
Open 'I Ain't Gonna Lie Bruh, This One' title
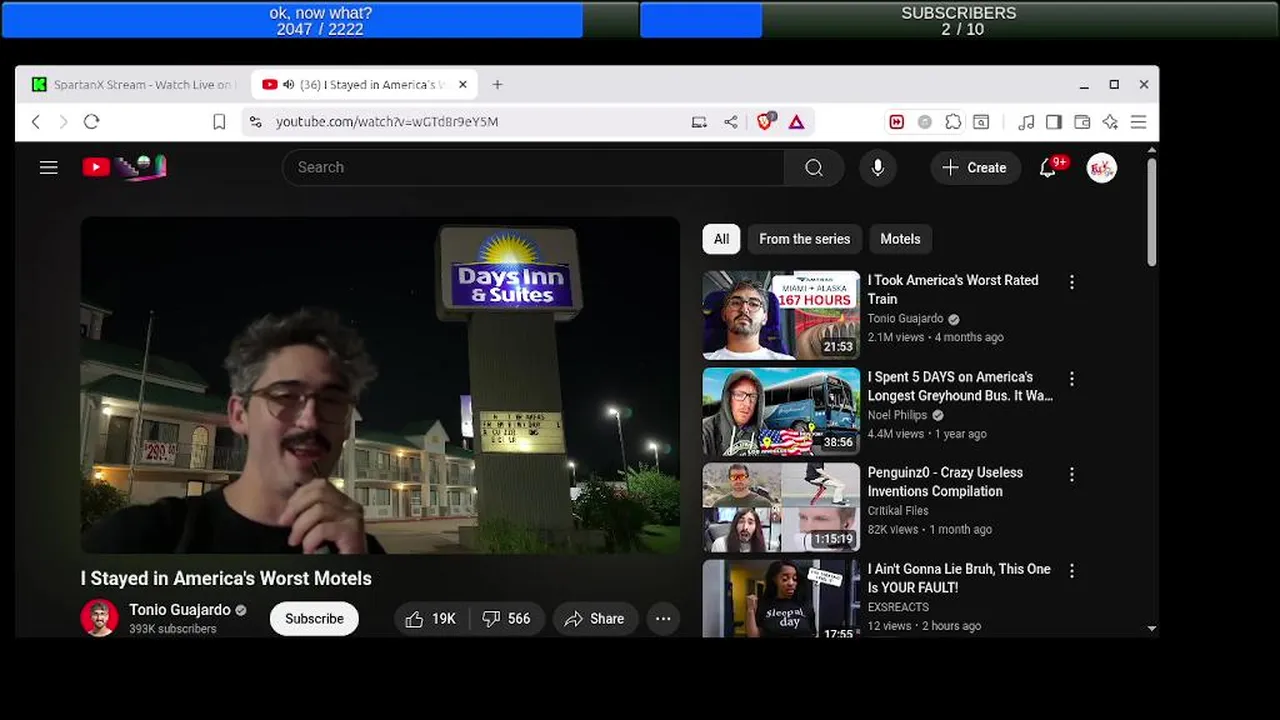click(959, 578)
